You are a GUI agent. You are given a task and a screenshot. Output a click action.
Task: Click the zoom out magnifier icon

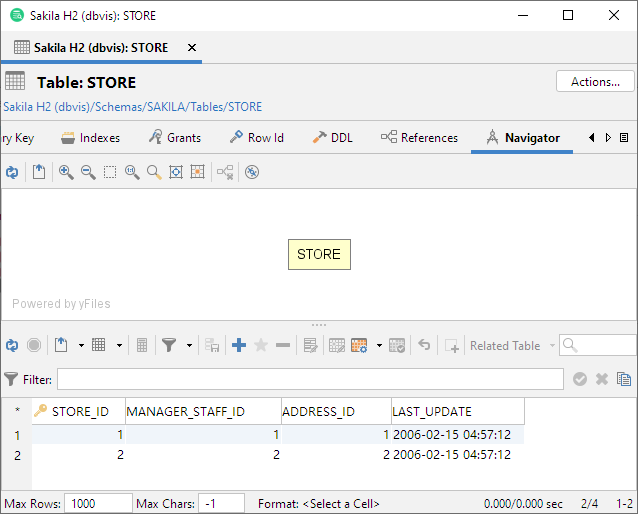pyautogui.click(x=88, y=172)
